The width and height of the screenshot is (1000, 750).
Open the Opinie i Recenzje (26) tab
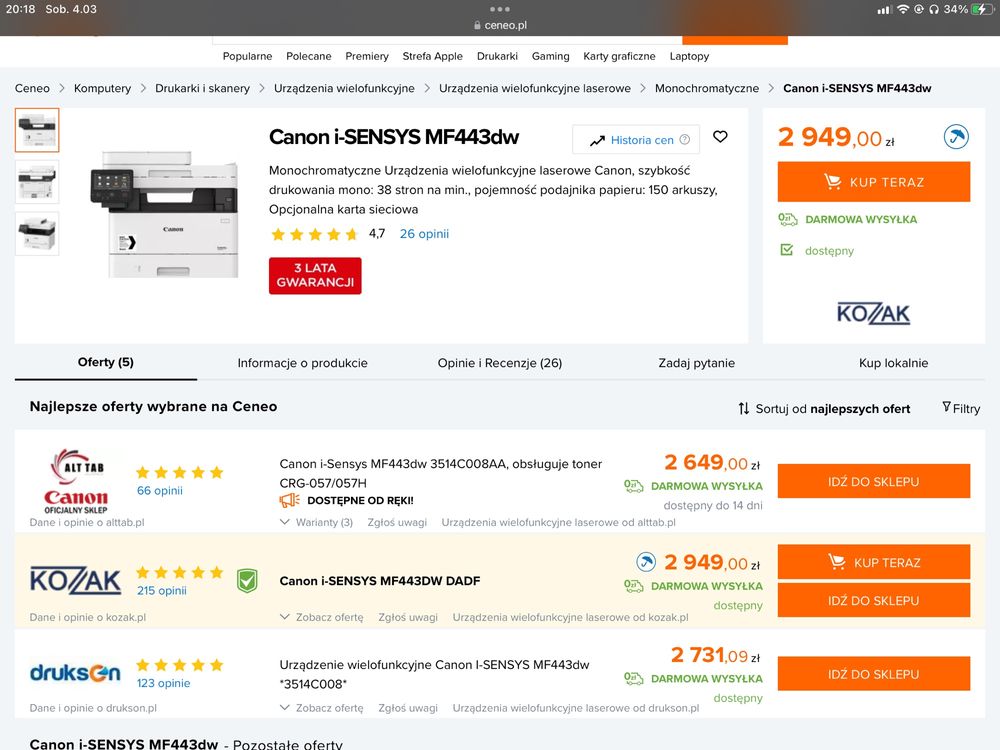(500, 363)
